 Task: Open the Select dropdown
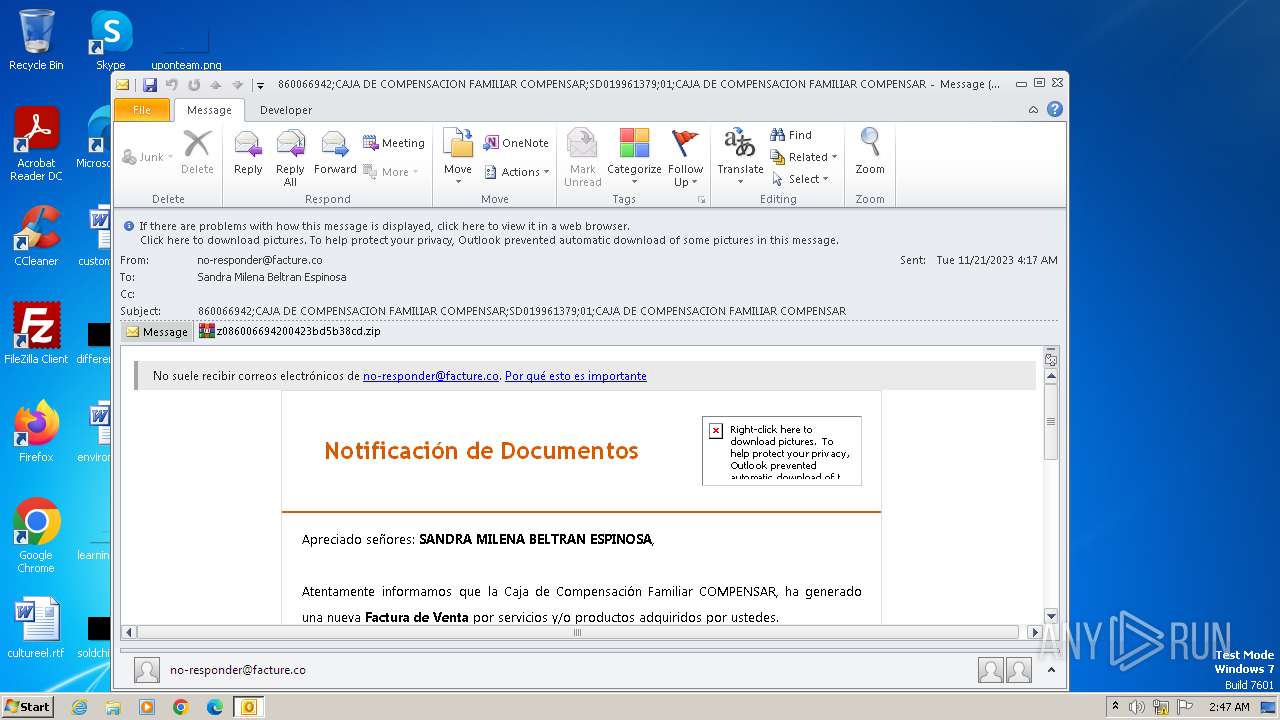coord(800,179)
